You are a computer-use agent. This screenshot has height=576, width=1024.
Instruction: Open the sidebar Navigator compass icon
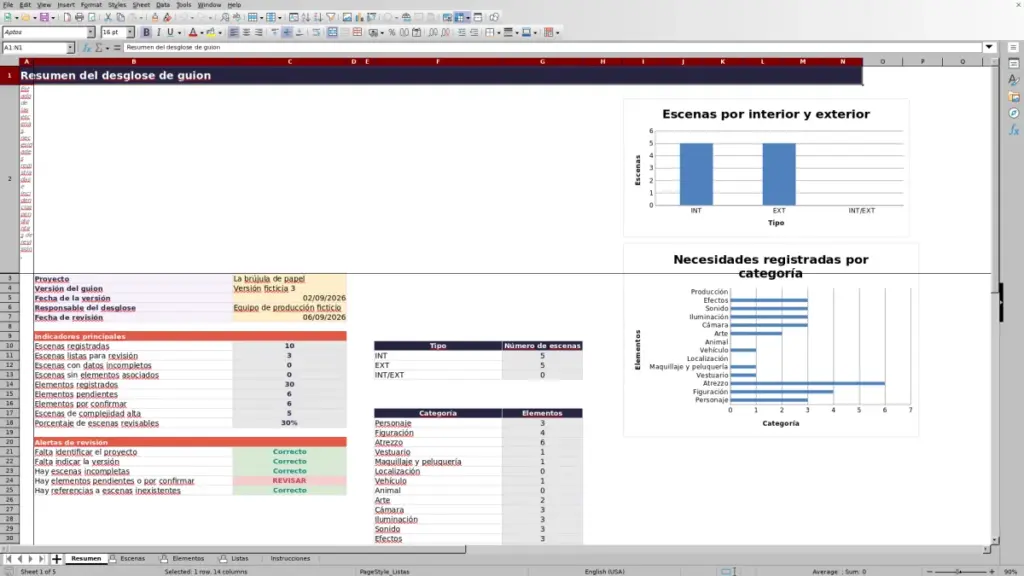click(1014, 114)
